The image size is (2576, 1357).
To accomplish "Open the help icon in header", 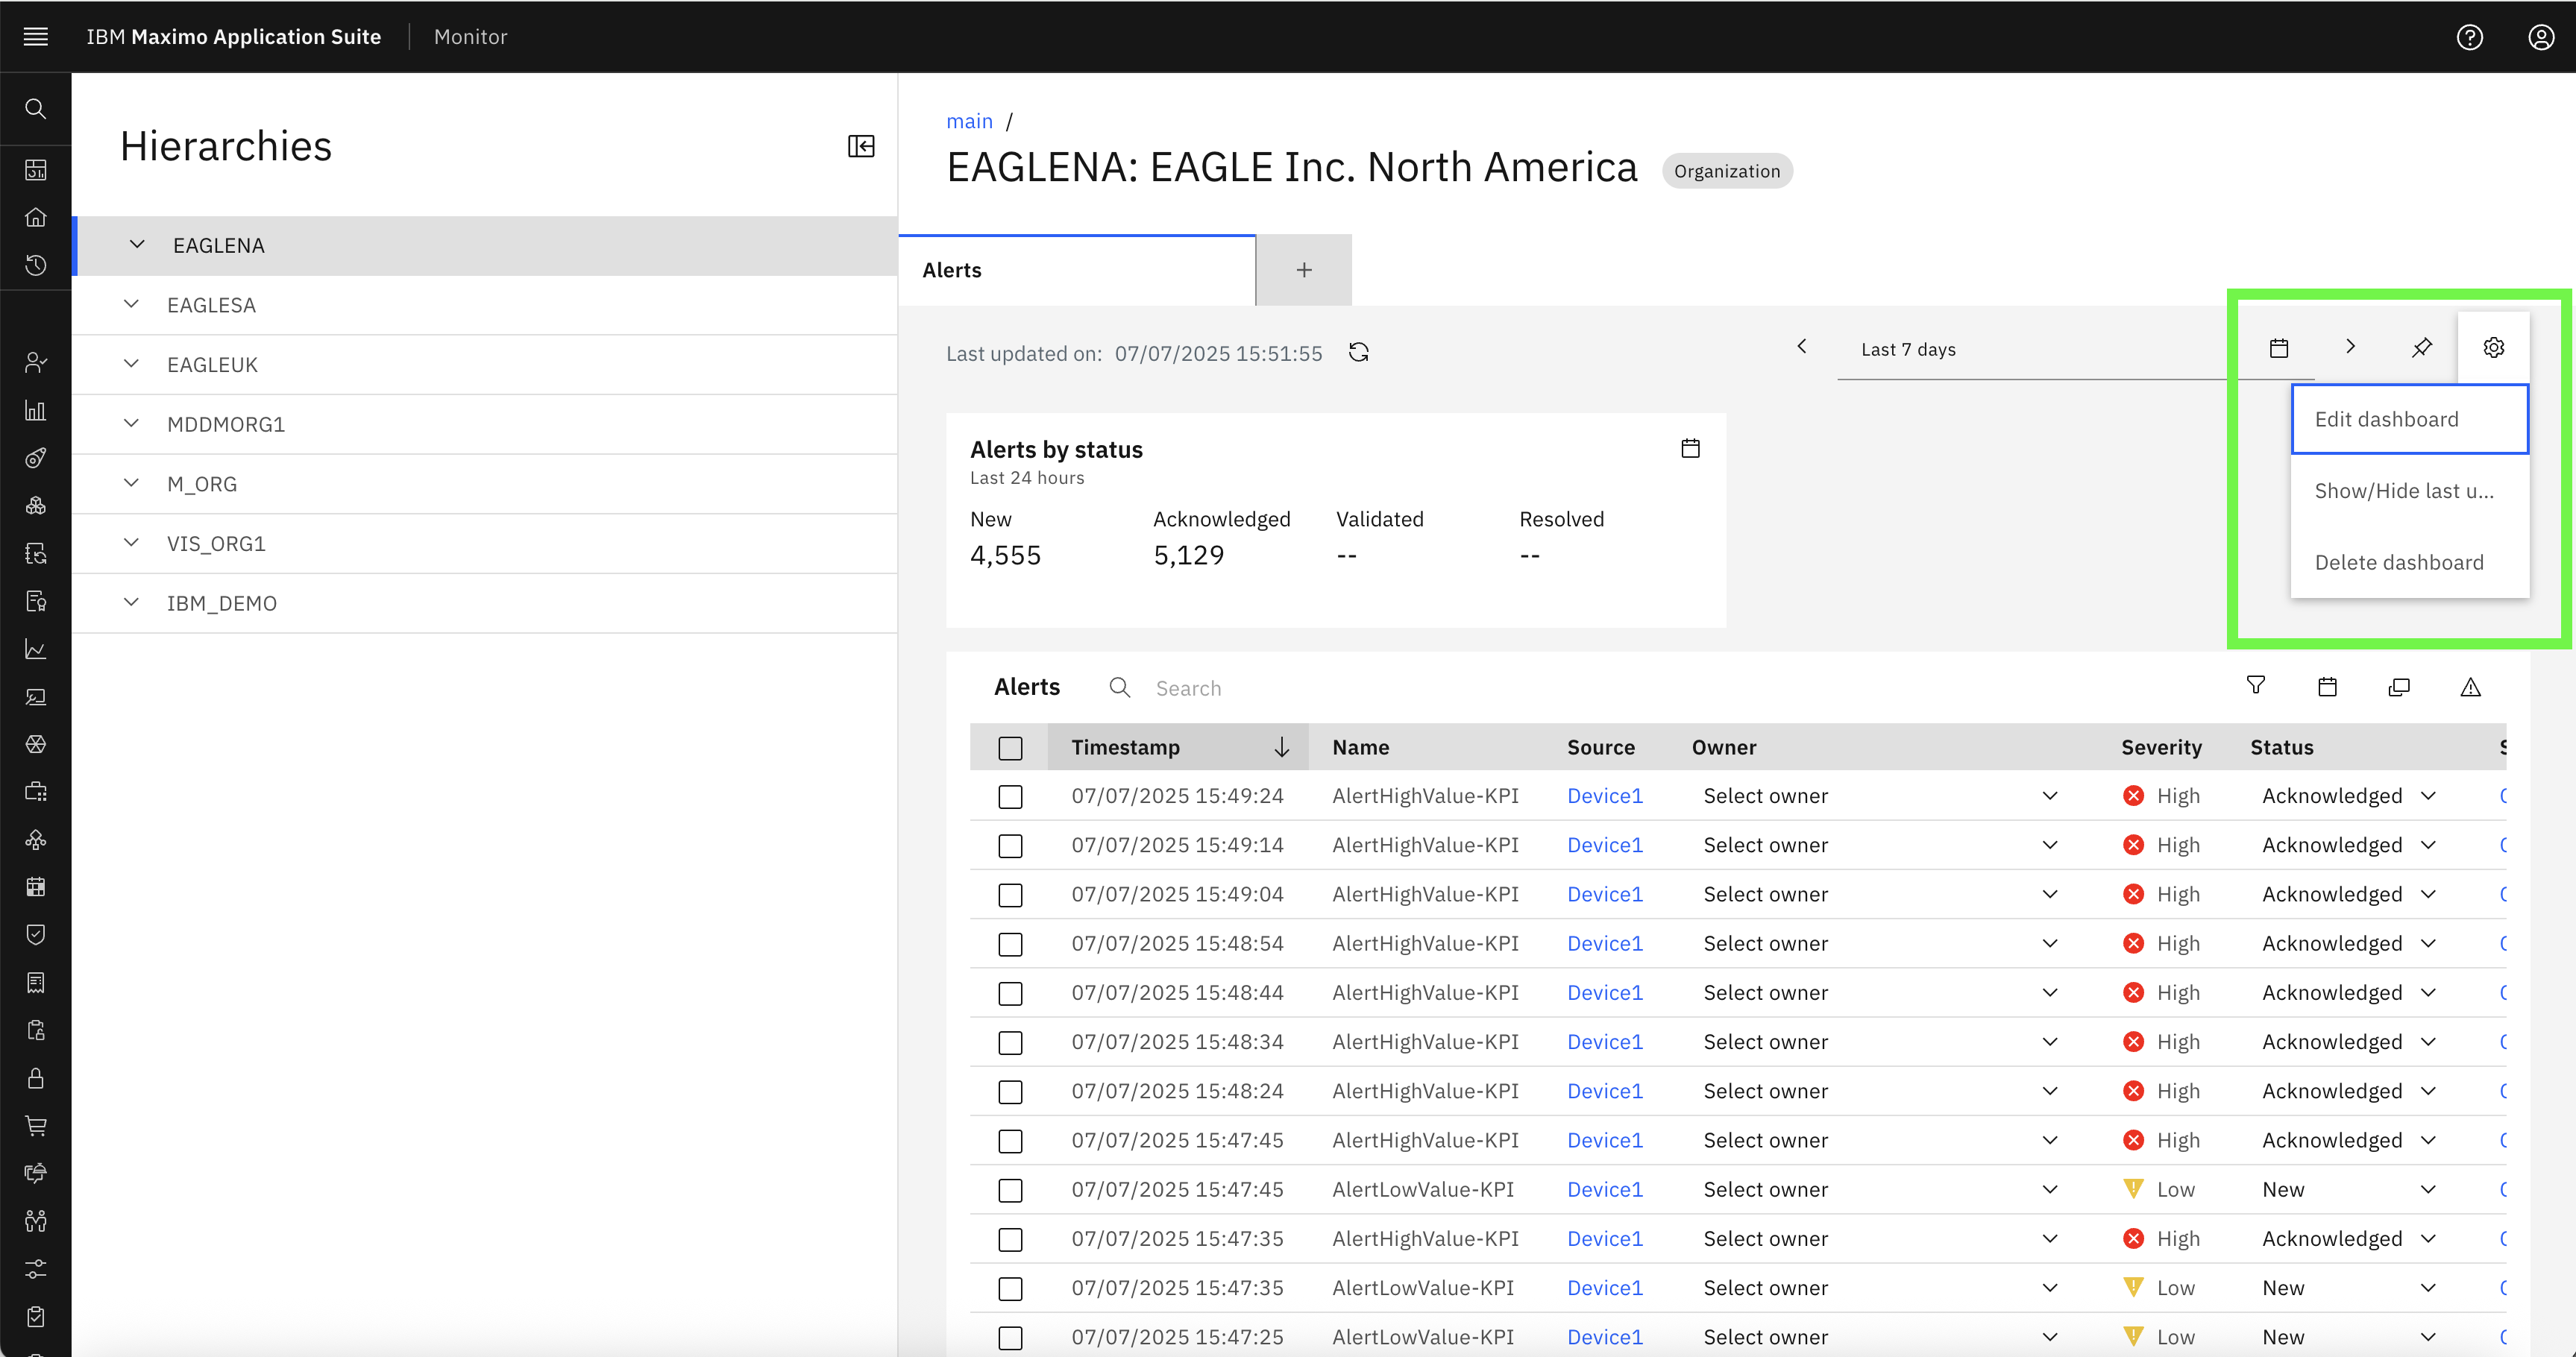I will [x=2469, y=37].
